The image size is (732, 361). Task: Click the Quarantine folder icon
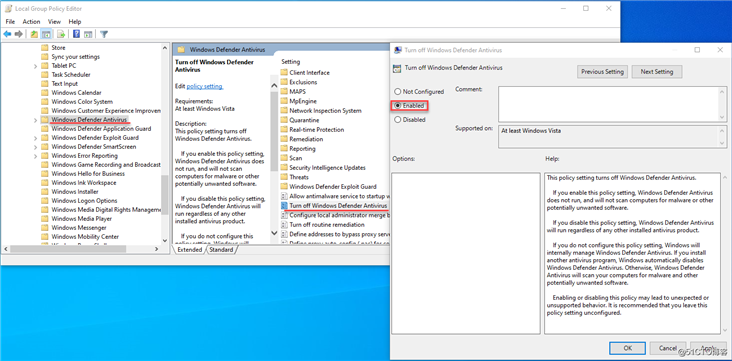[x=284, y=120]
